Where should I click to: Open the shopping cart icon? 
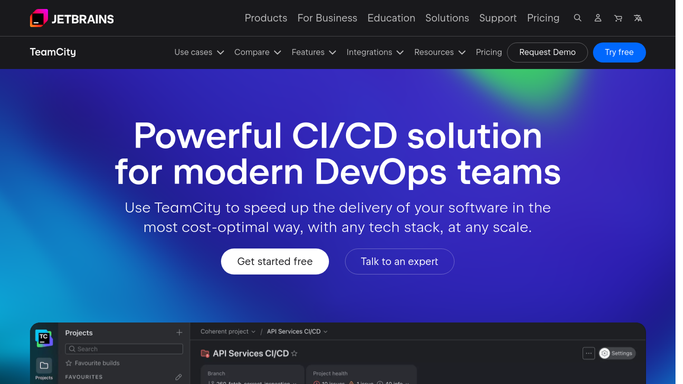pos(618,18)
